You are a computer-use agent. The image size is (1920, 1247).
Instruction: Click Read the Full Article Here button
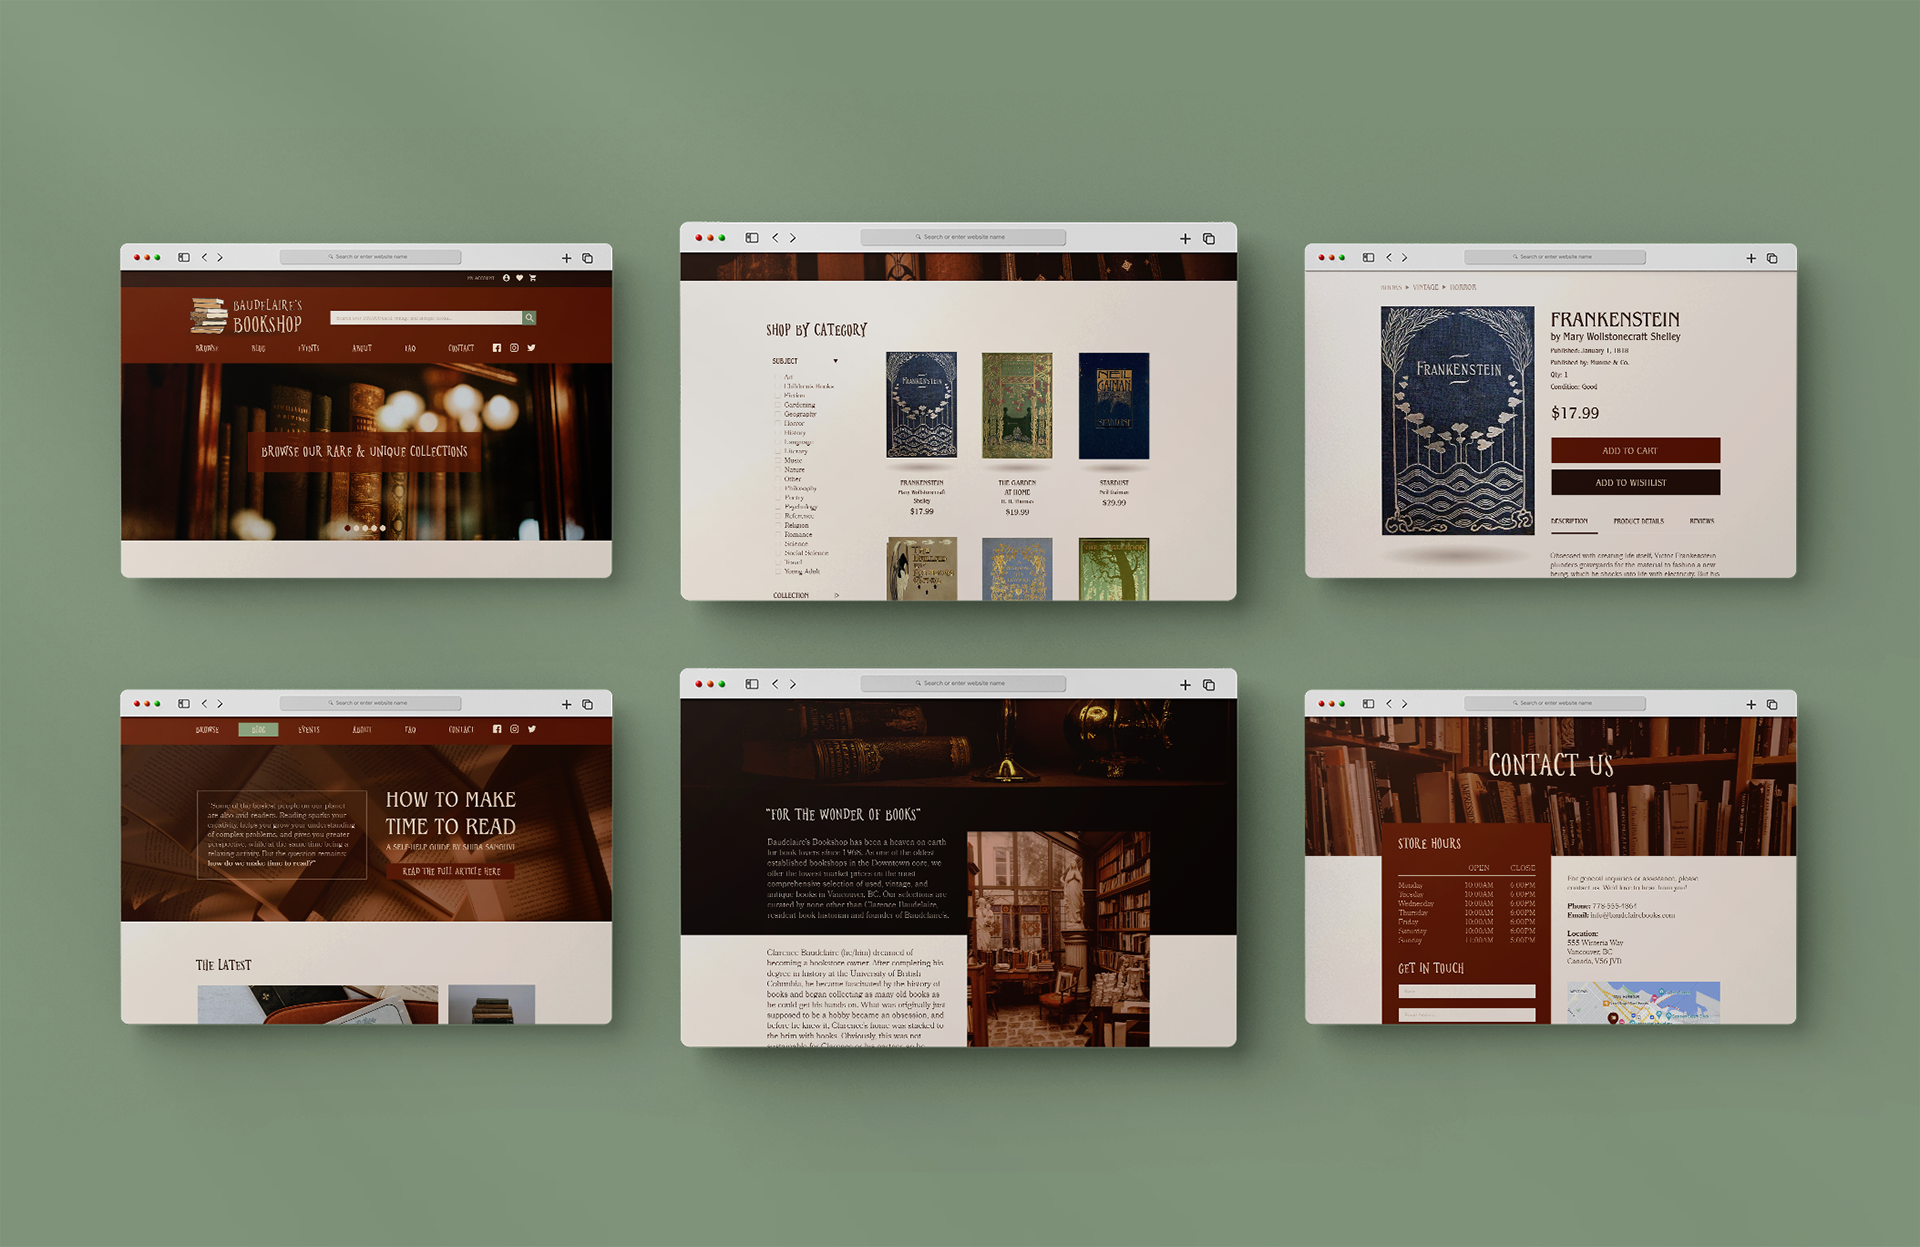point(451,871)
